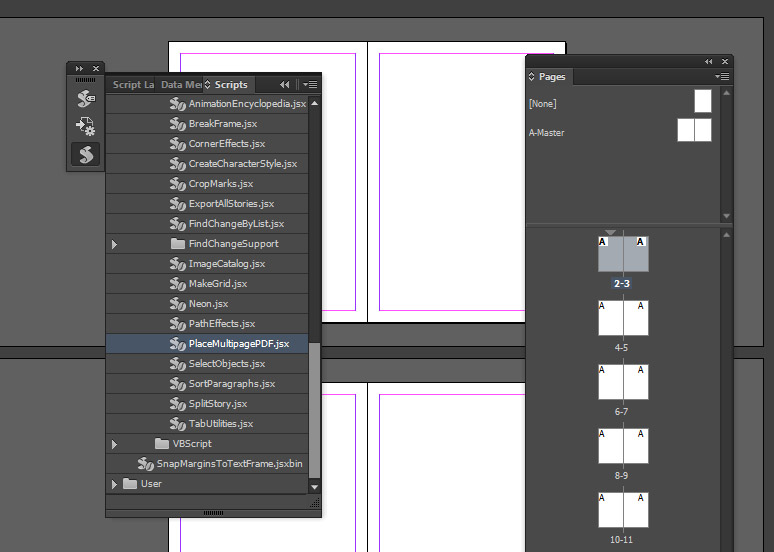Select CropMarks.jsx script
Screen dimensions: 774x552
pyautogui.click(x=207, y=184)
